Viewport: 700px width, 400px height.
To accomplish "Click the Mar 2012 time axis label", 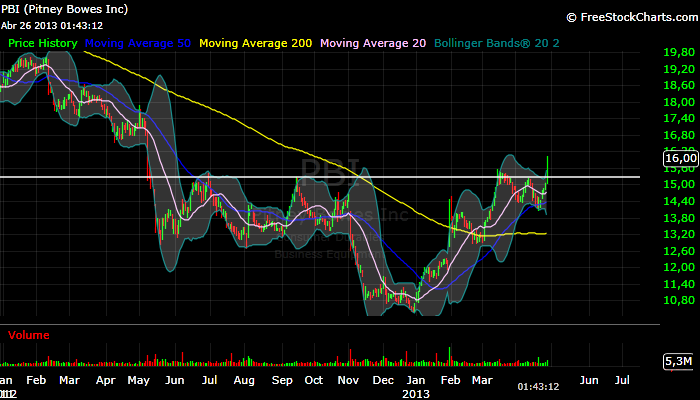I will click(x=69, y=380).
